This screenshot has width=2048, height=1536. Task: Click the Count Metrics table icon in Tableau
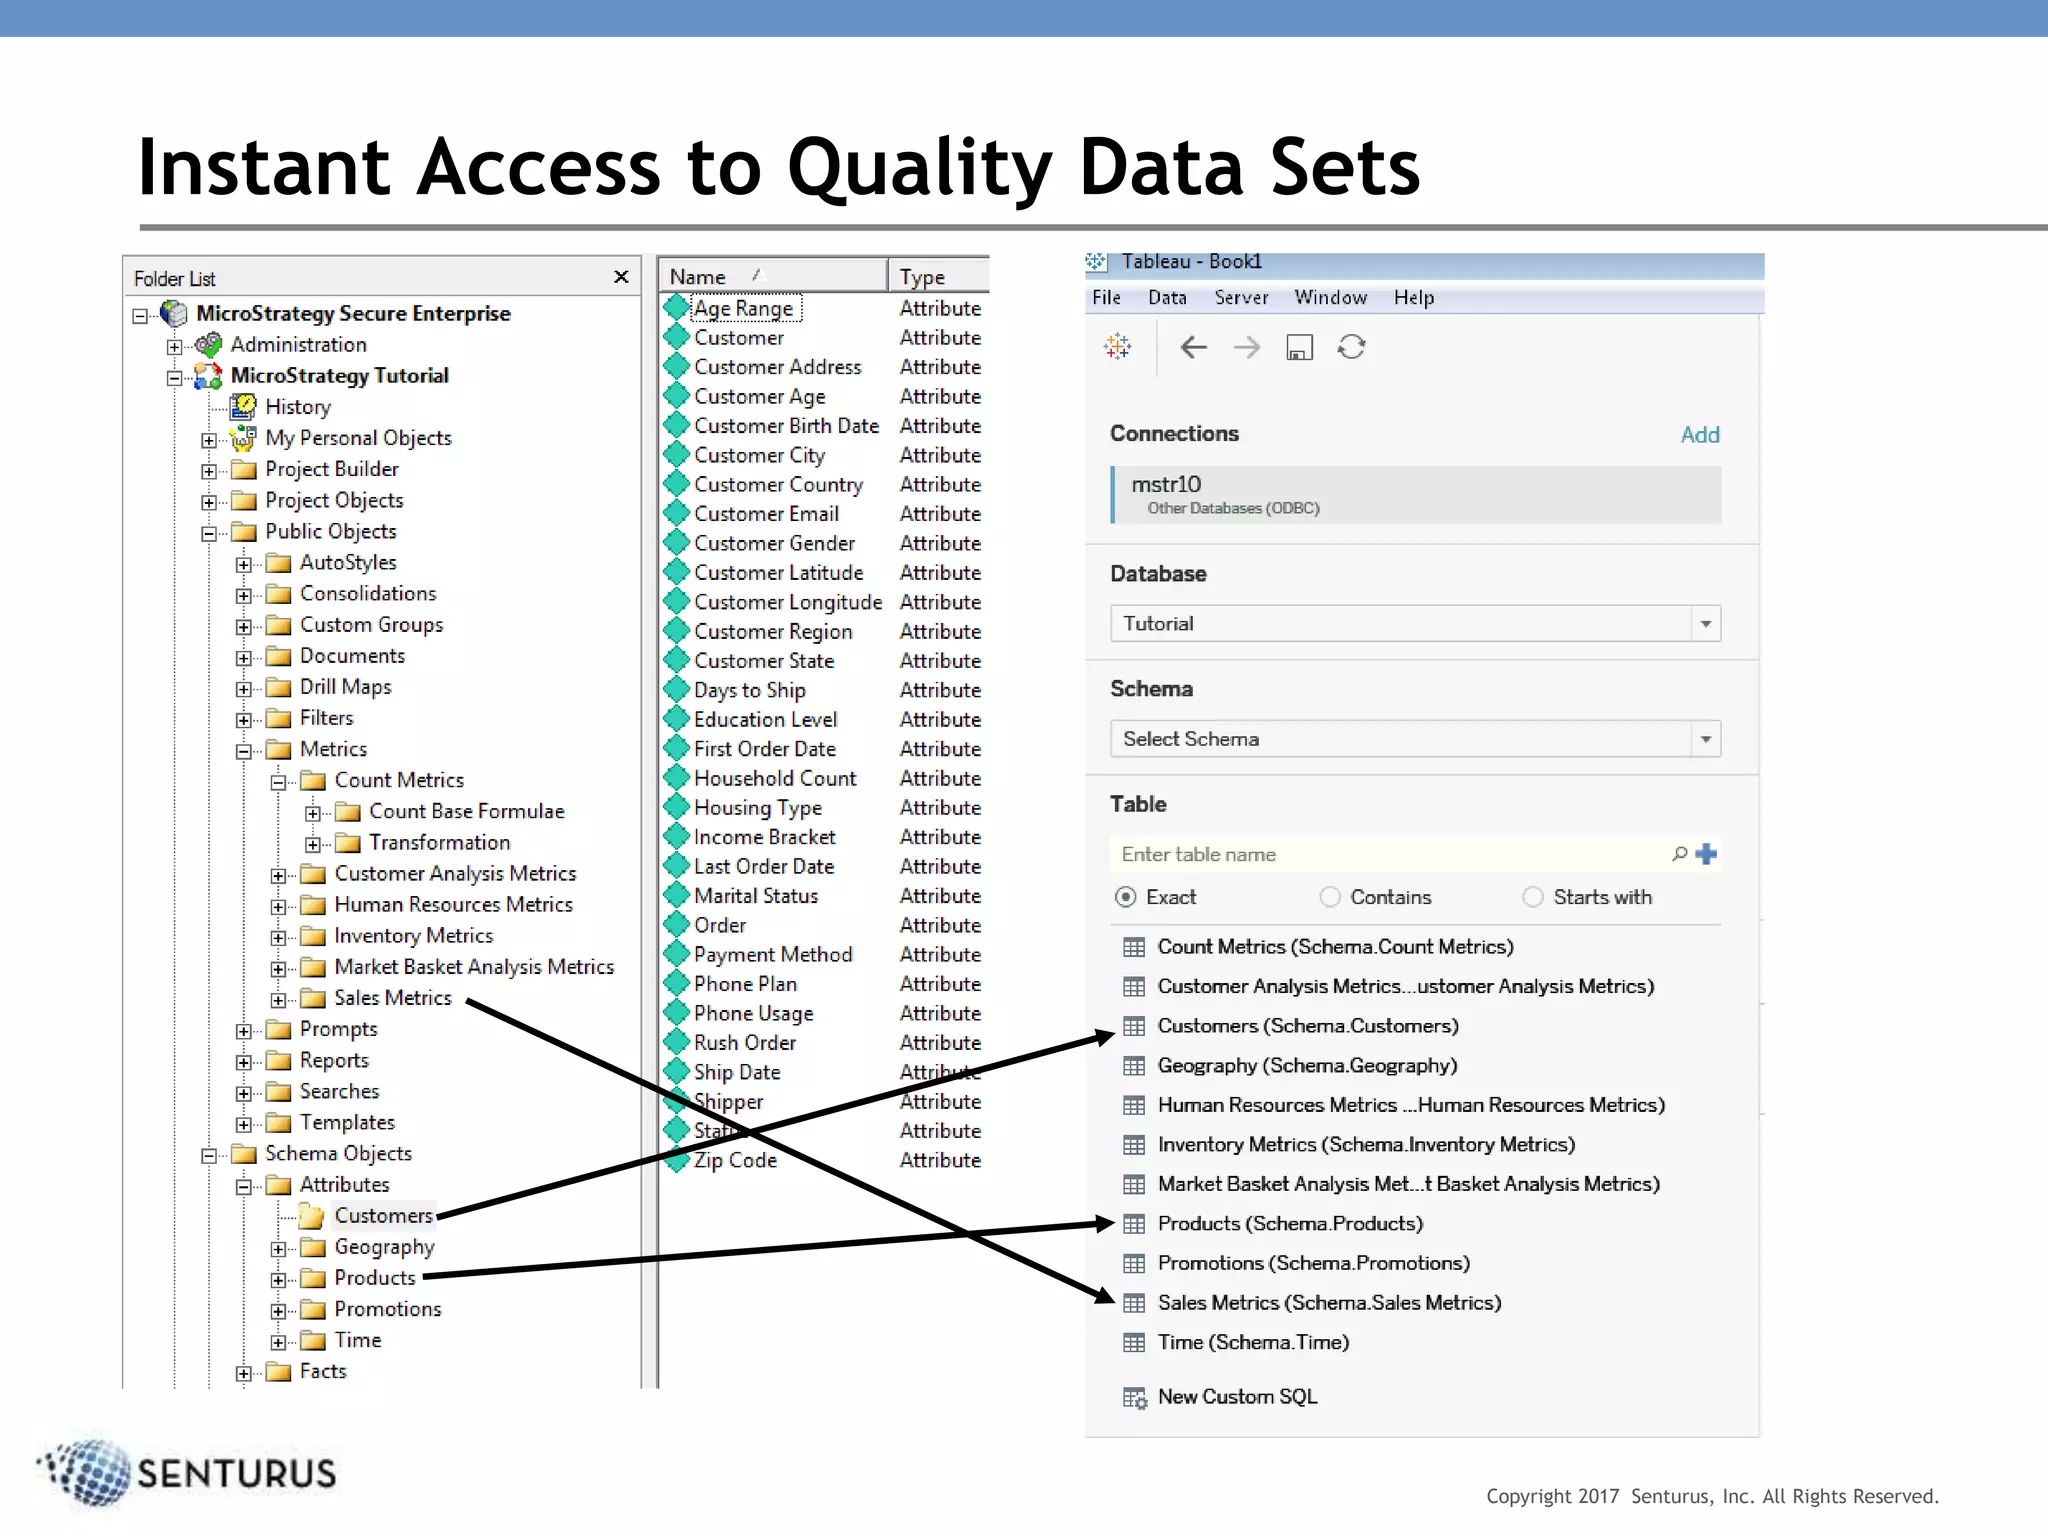1134,947
